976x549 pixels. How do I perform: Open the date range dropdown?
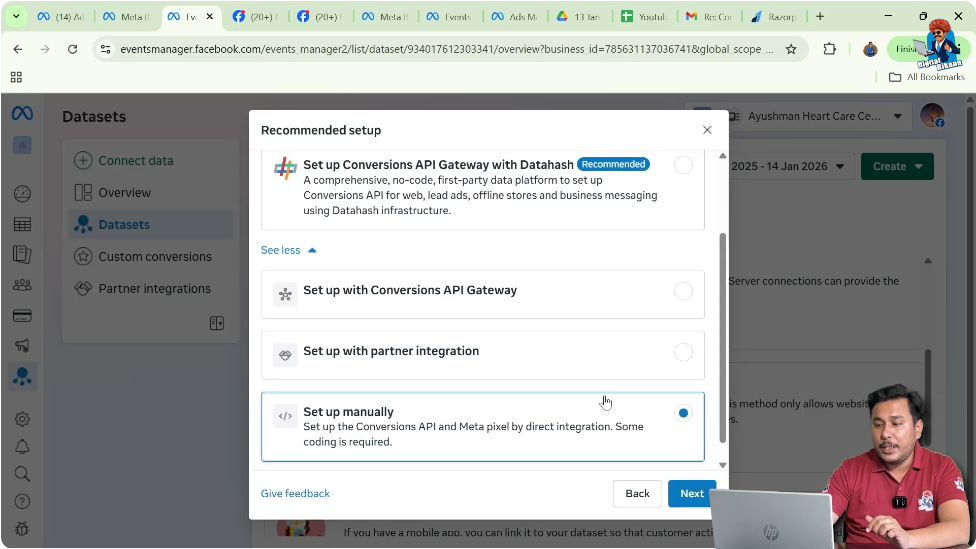tap(787, 166)
